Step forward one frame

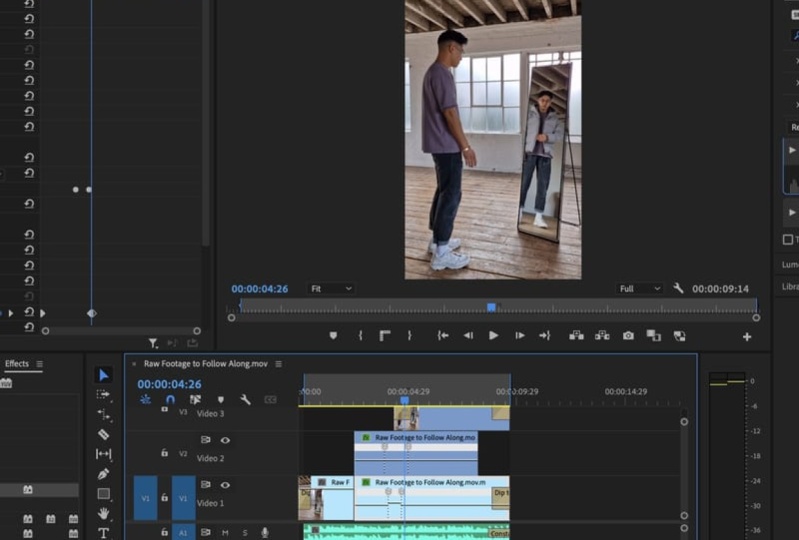(x=519, y=336)
